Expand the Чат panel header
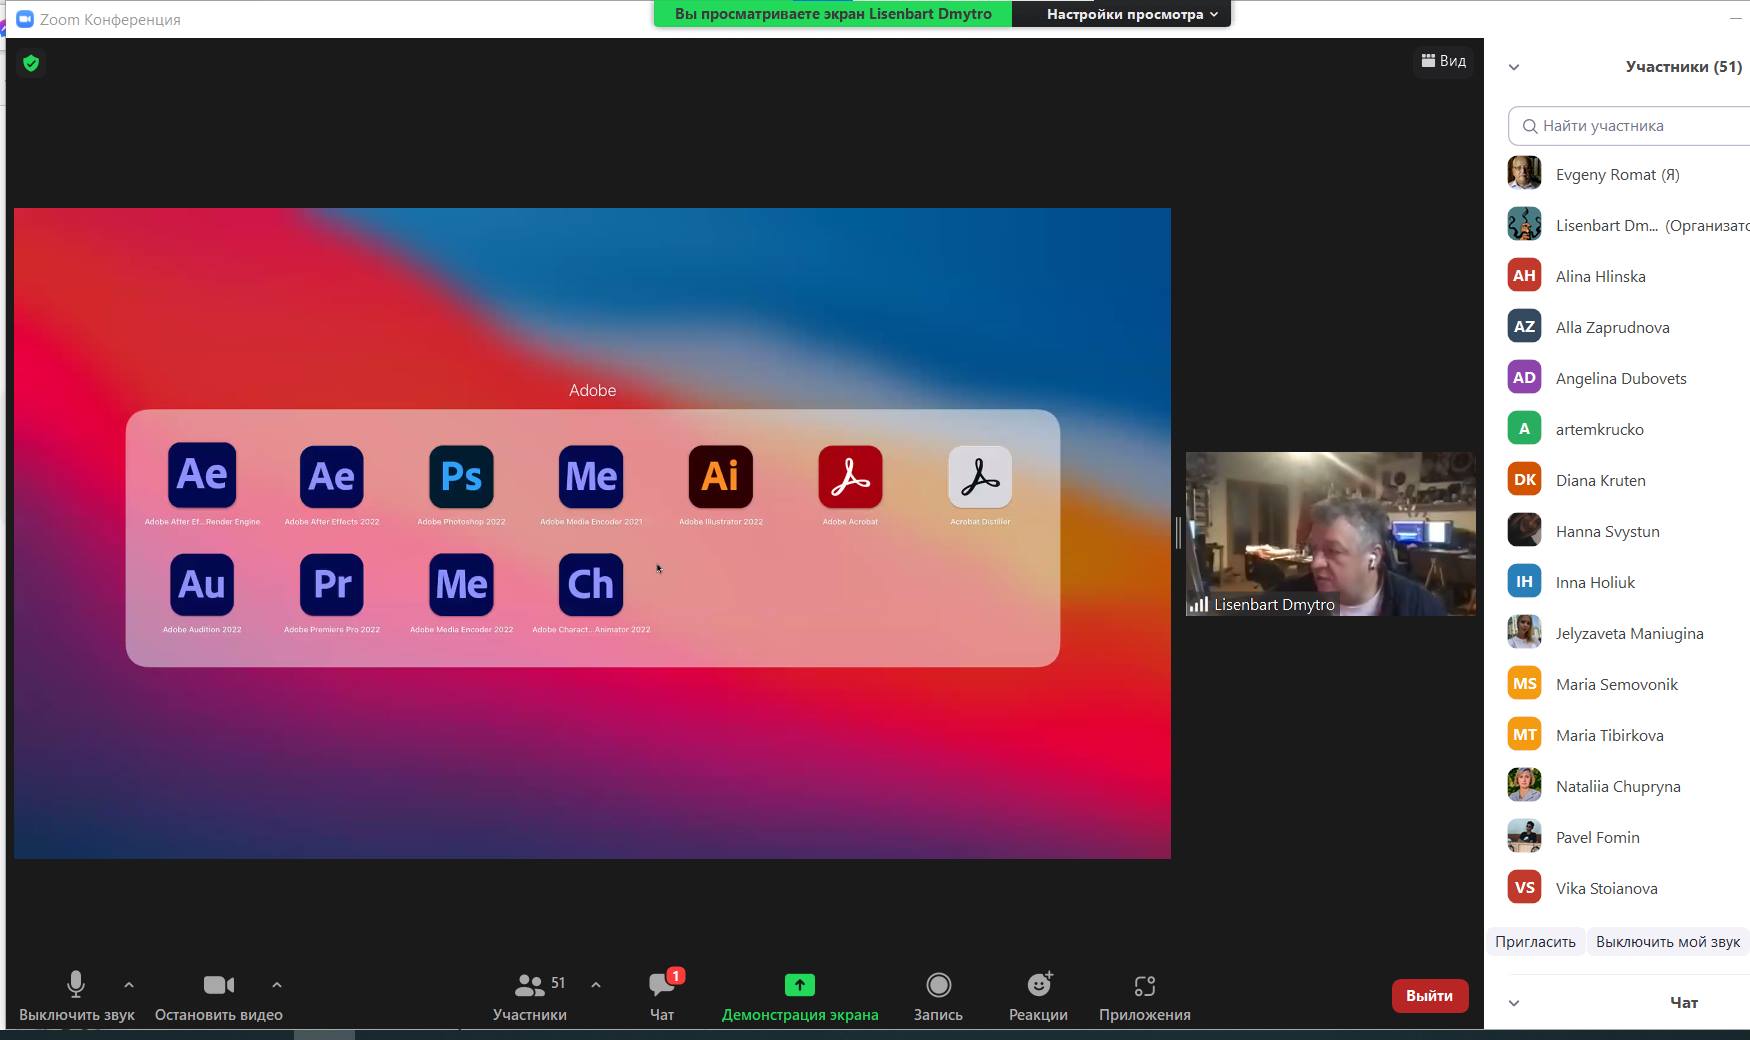 (x=1514, y=1002)
